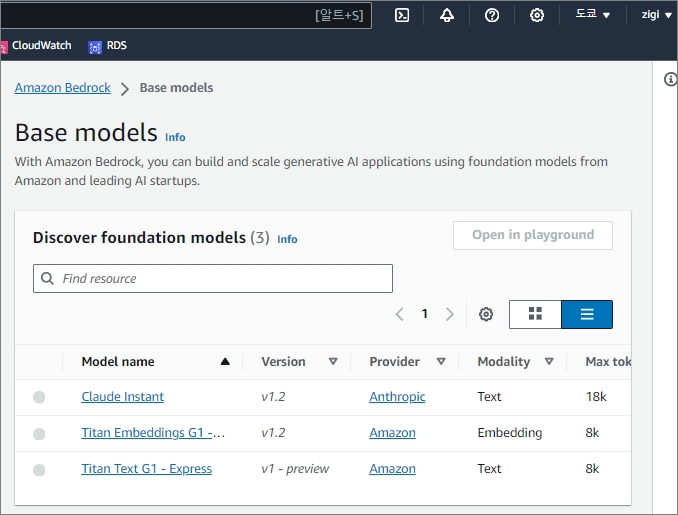Go to previous page arrow
678x515 pixels.
400,314
